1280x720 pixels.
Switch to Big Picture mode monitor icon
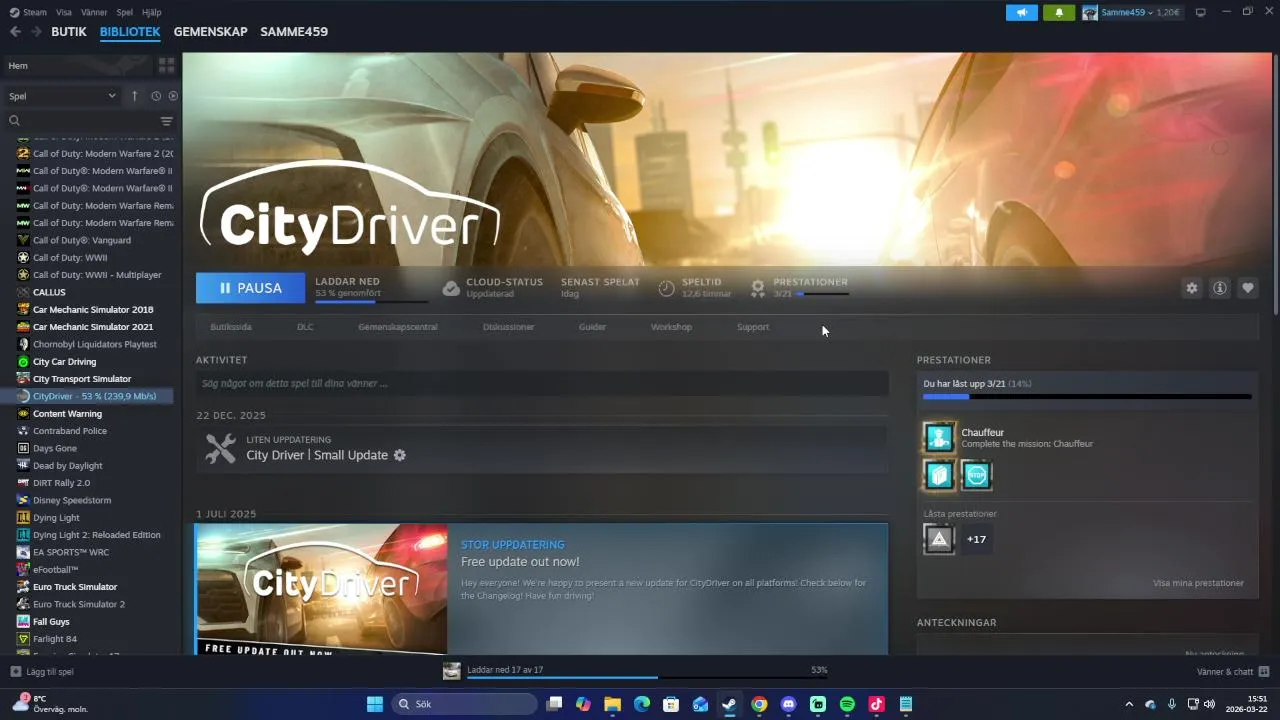(x=1201, y=12)
